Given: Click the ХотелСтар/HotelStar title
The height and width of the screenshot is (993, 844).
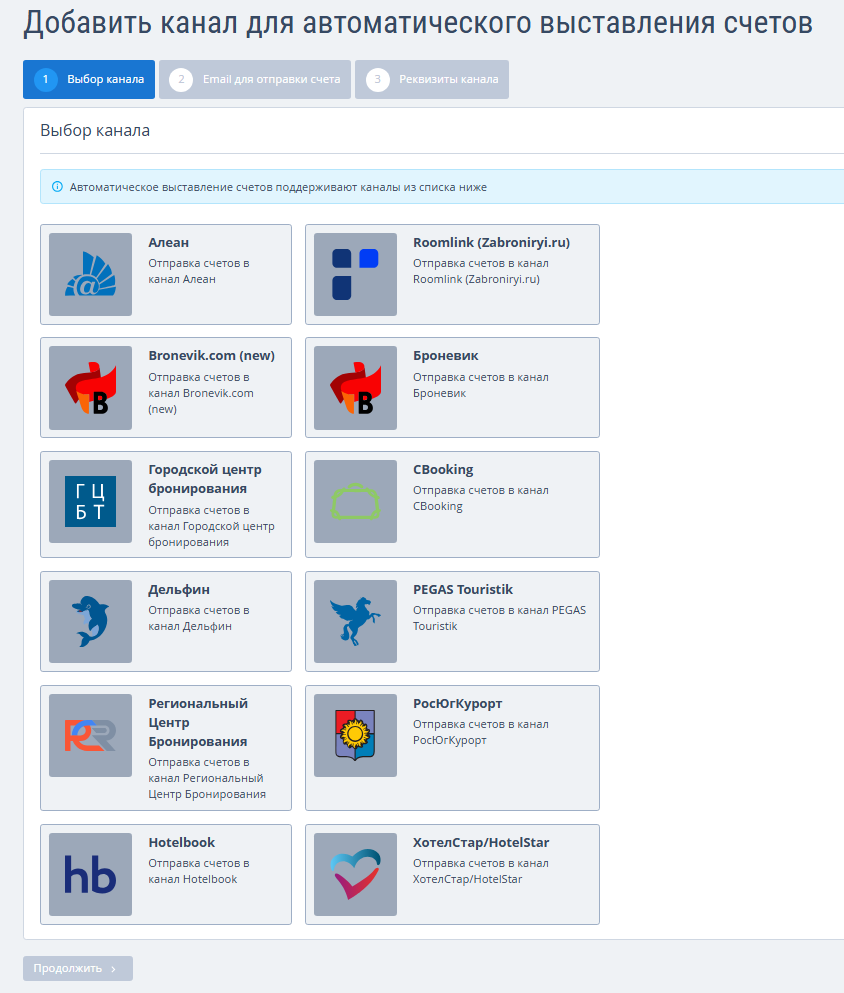Looking at the screenshot, I should (x=481, y=843).
